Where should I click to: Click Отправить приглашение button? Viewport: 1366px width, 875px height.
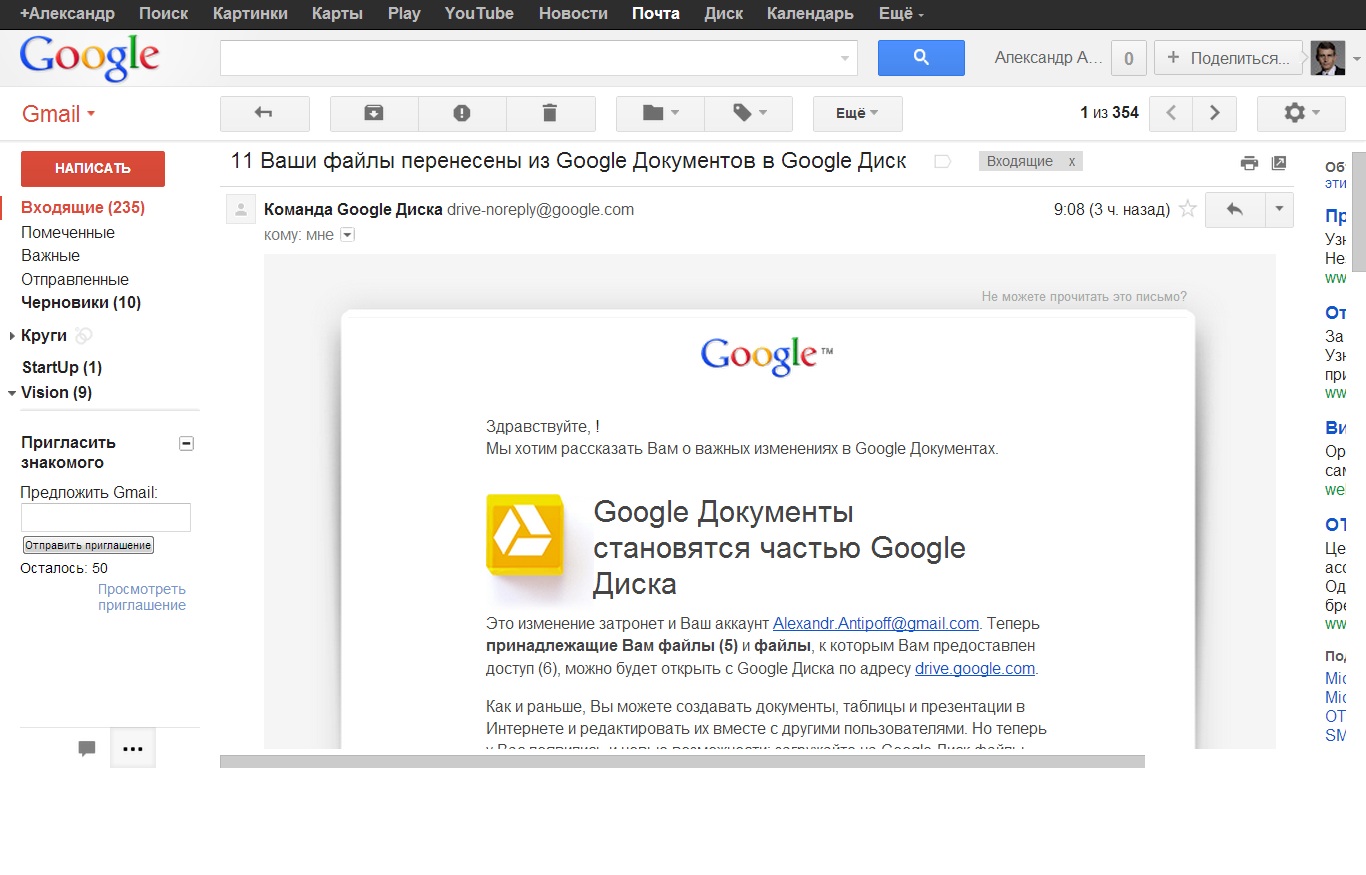88,545
